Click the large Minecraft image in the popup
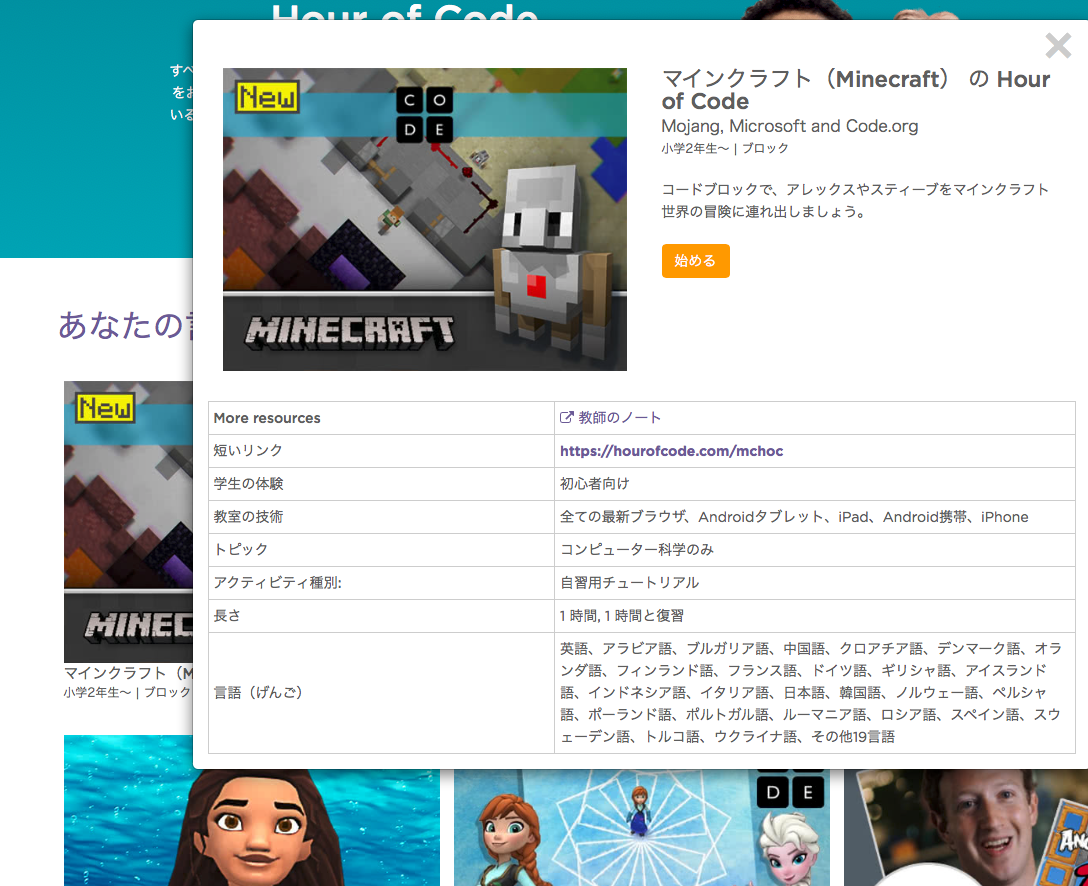1088x886 pixels. tap(425, 219)
